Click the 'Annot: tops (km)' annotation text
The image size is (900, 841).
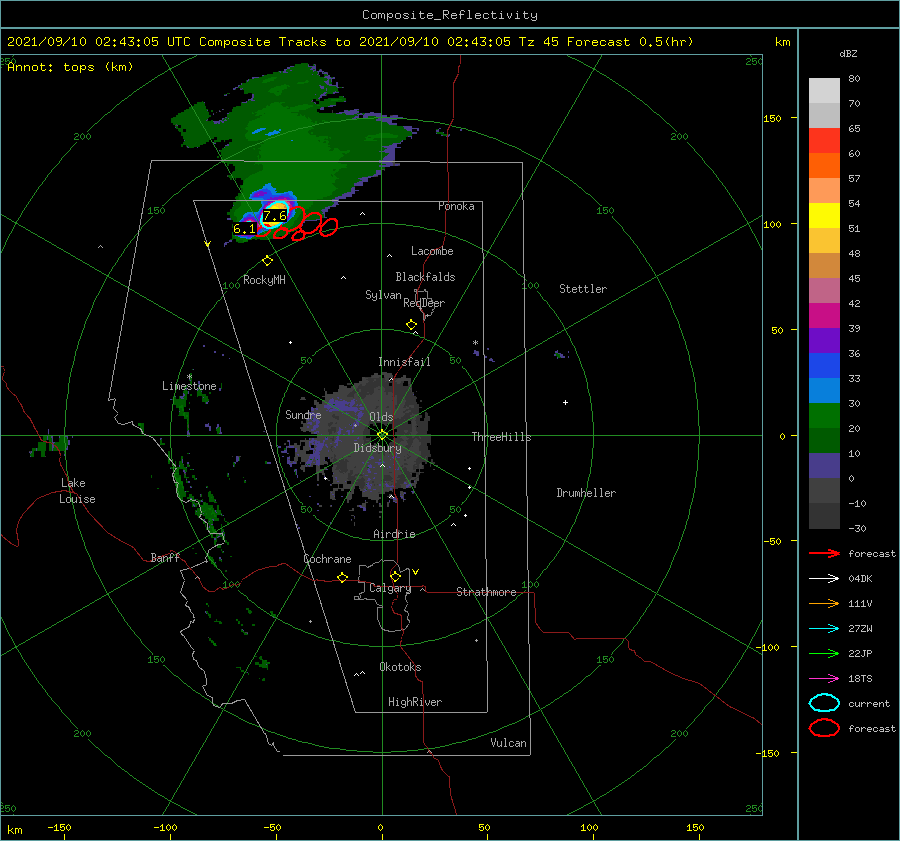click(70, 67)
